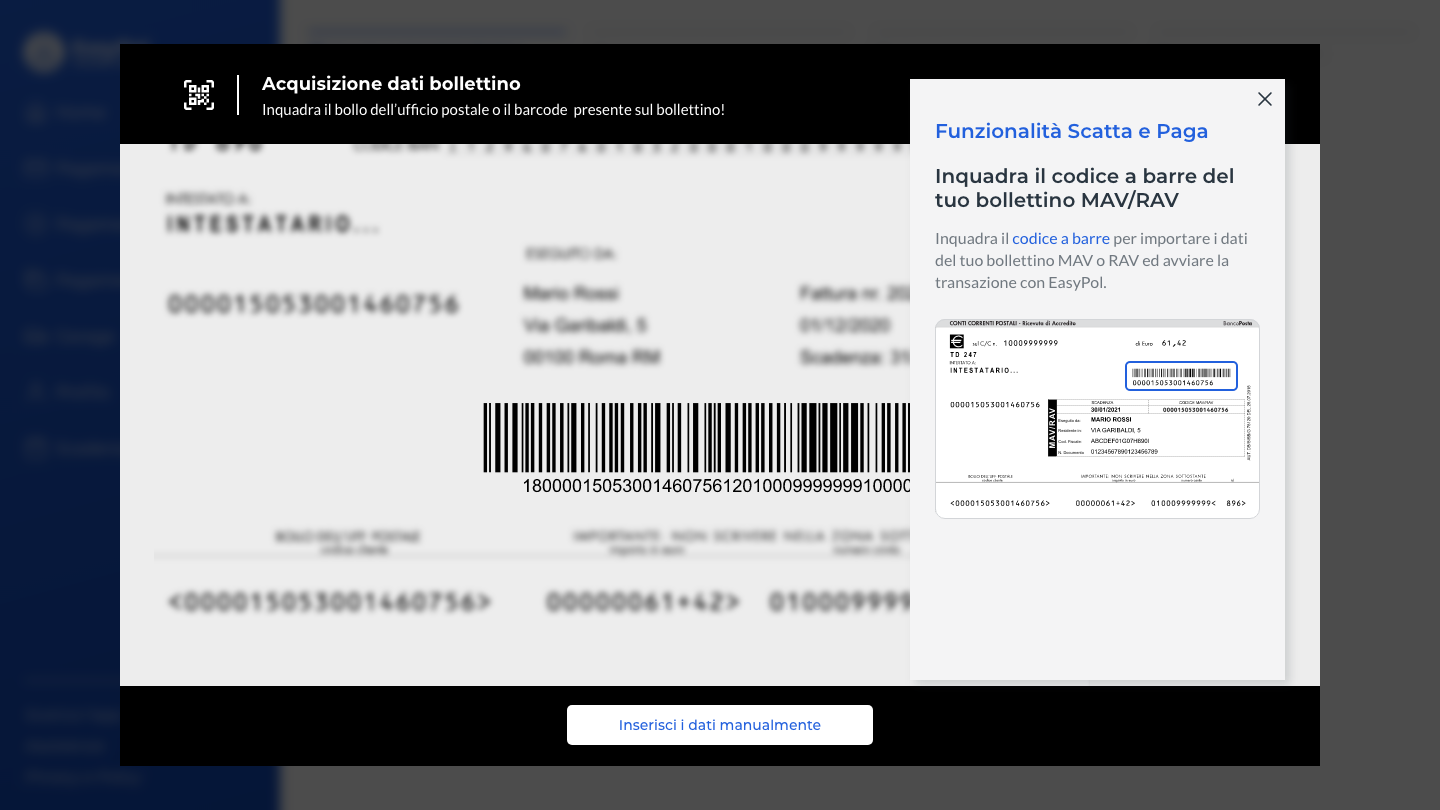Open the codice a barre link
The height and width of the screenshot is (810, 1440).
1061,238
